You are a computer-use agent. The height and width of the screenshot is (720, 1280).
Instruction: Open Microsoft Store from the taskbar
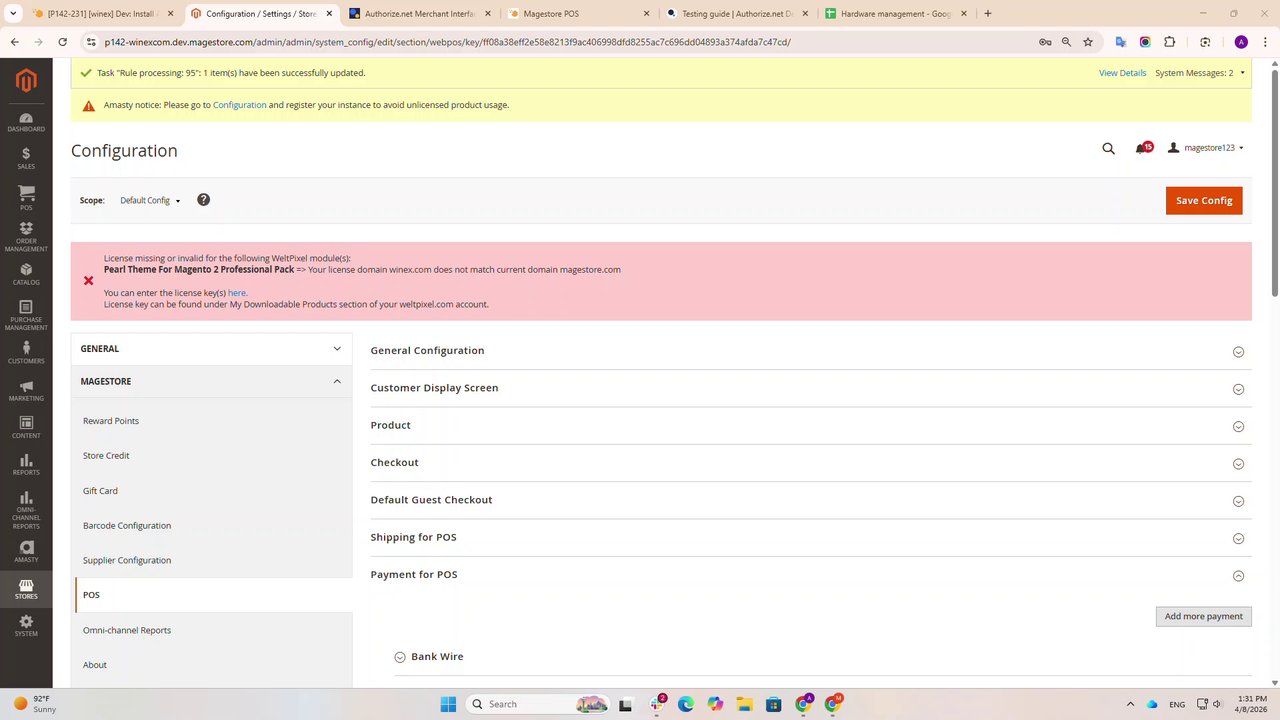pos(773,704)
